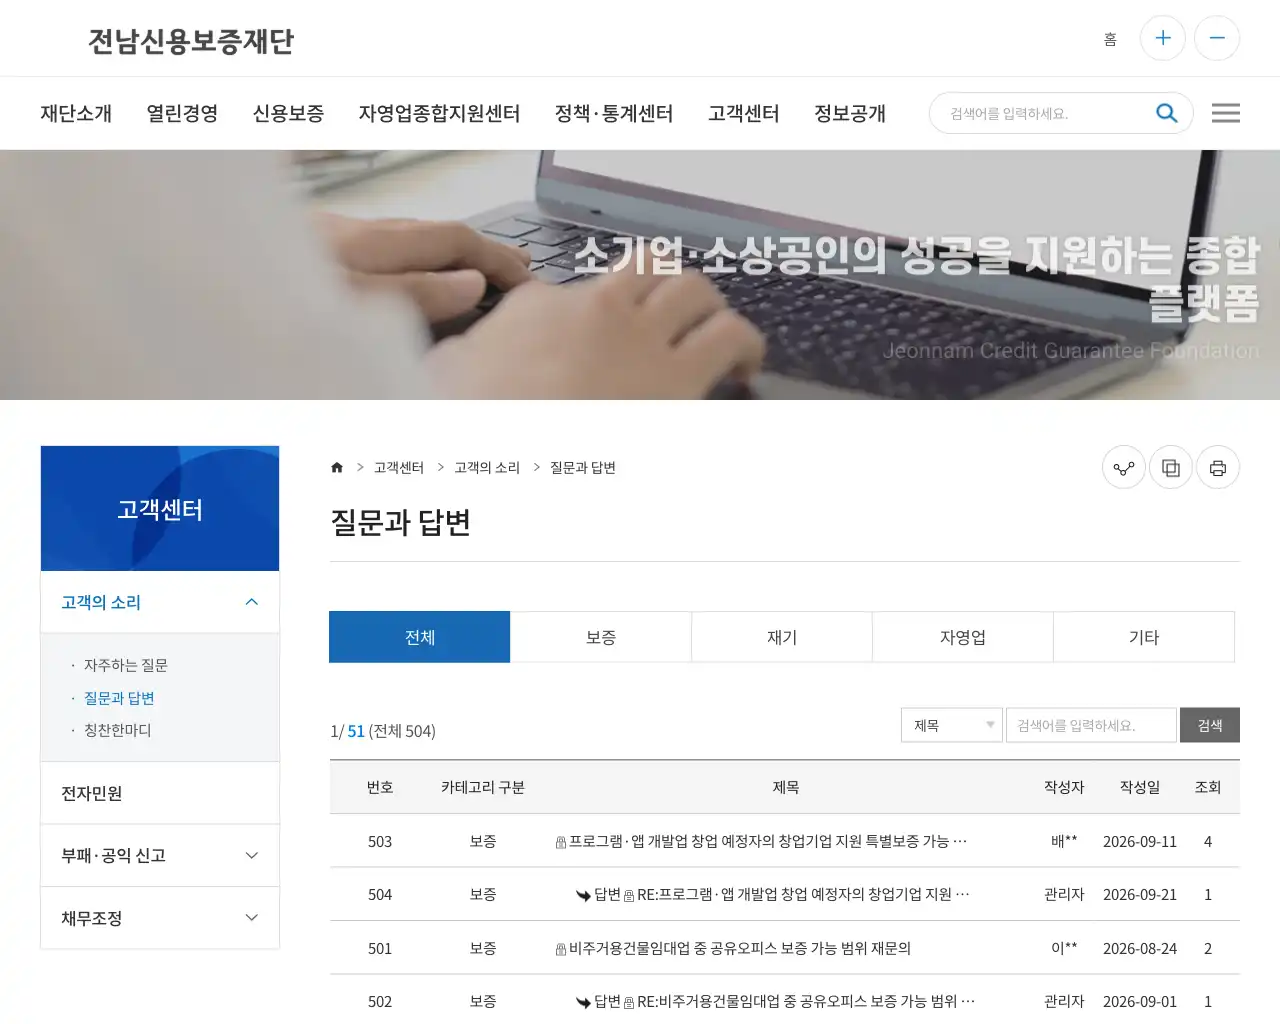Focus the board search keyword input field
The image size is (1280, 1024).
(x=1091, y=725)
